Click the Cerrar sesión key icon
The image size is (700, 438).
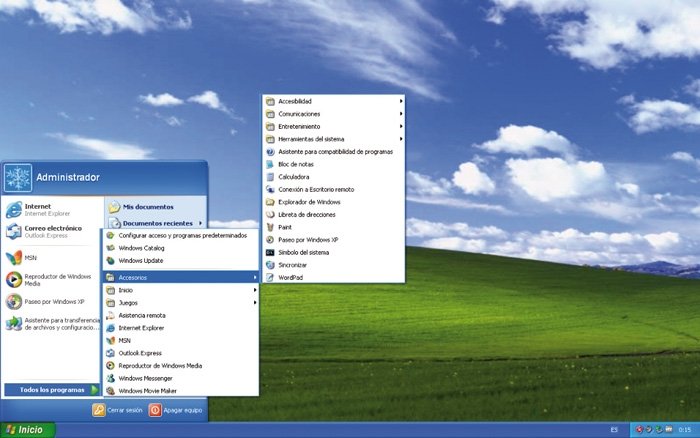point(99,410)
